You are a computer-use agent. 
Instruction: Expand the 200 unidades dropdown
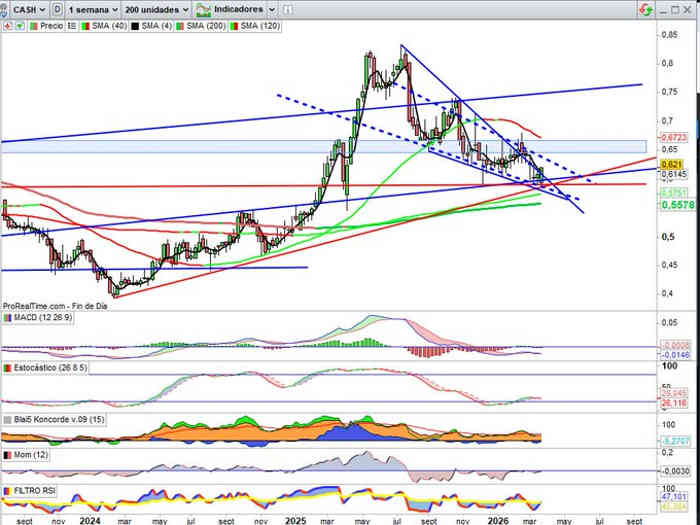tap(160, 8)
